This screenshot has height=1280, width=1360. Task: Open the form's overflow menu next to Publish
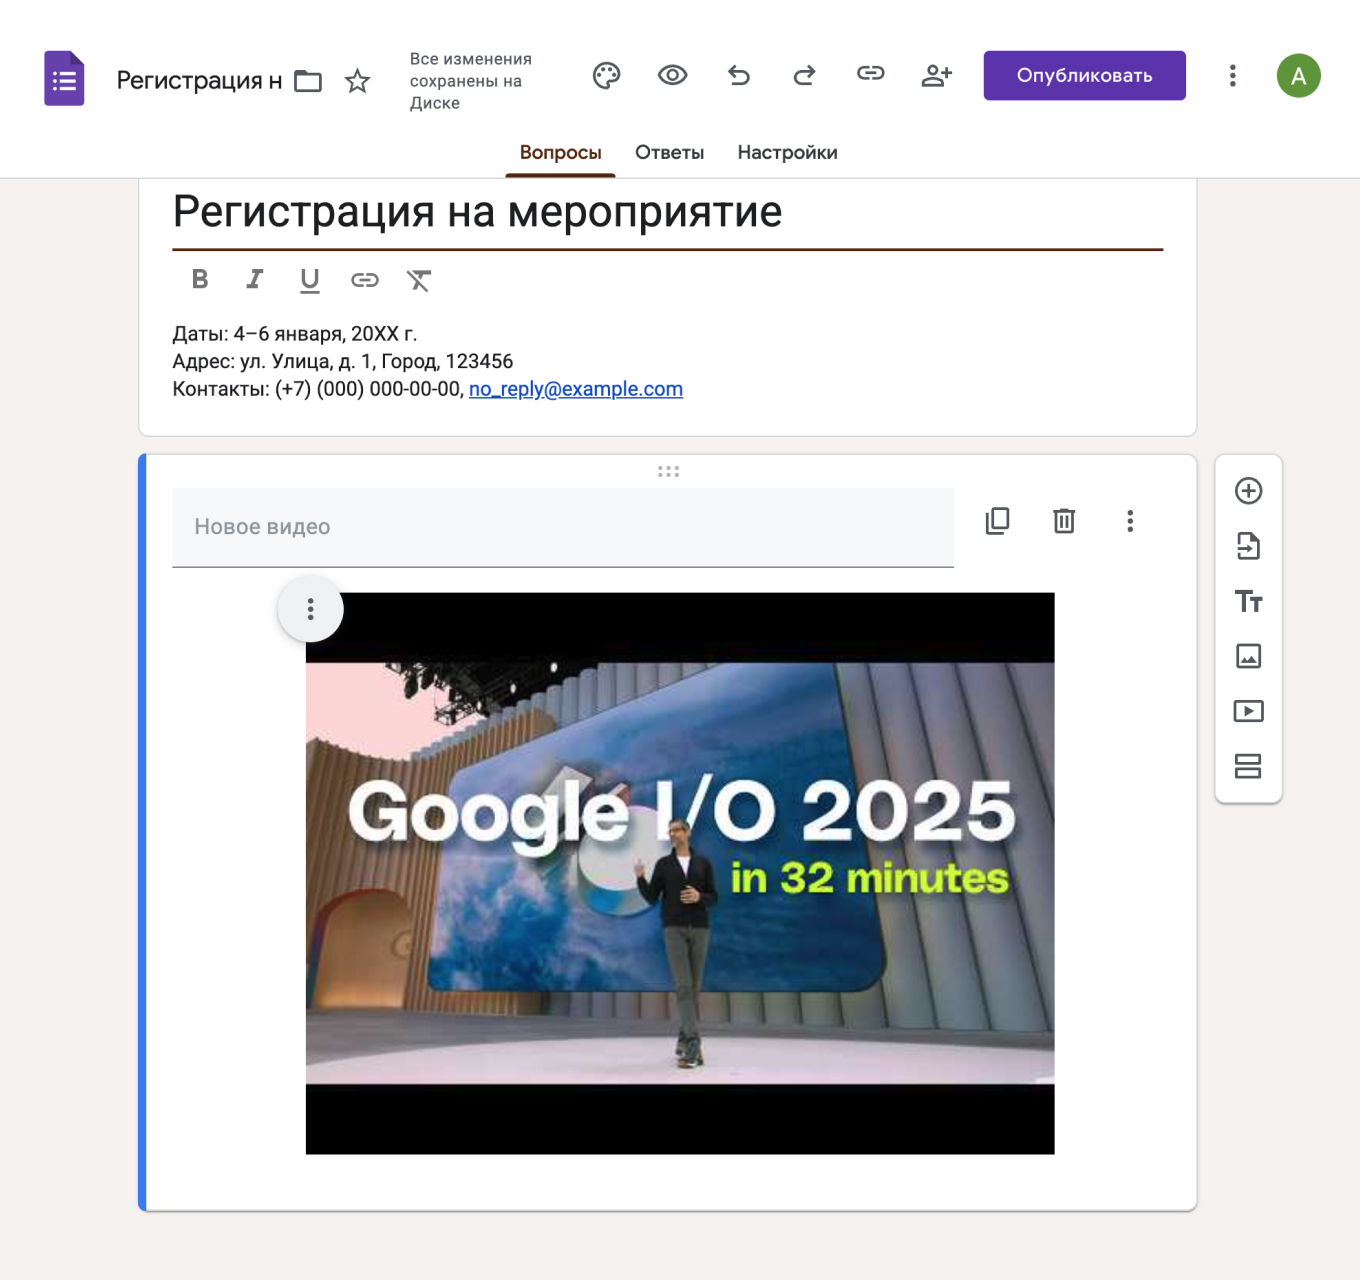(1232, 75)
